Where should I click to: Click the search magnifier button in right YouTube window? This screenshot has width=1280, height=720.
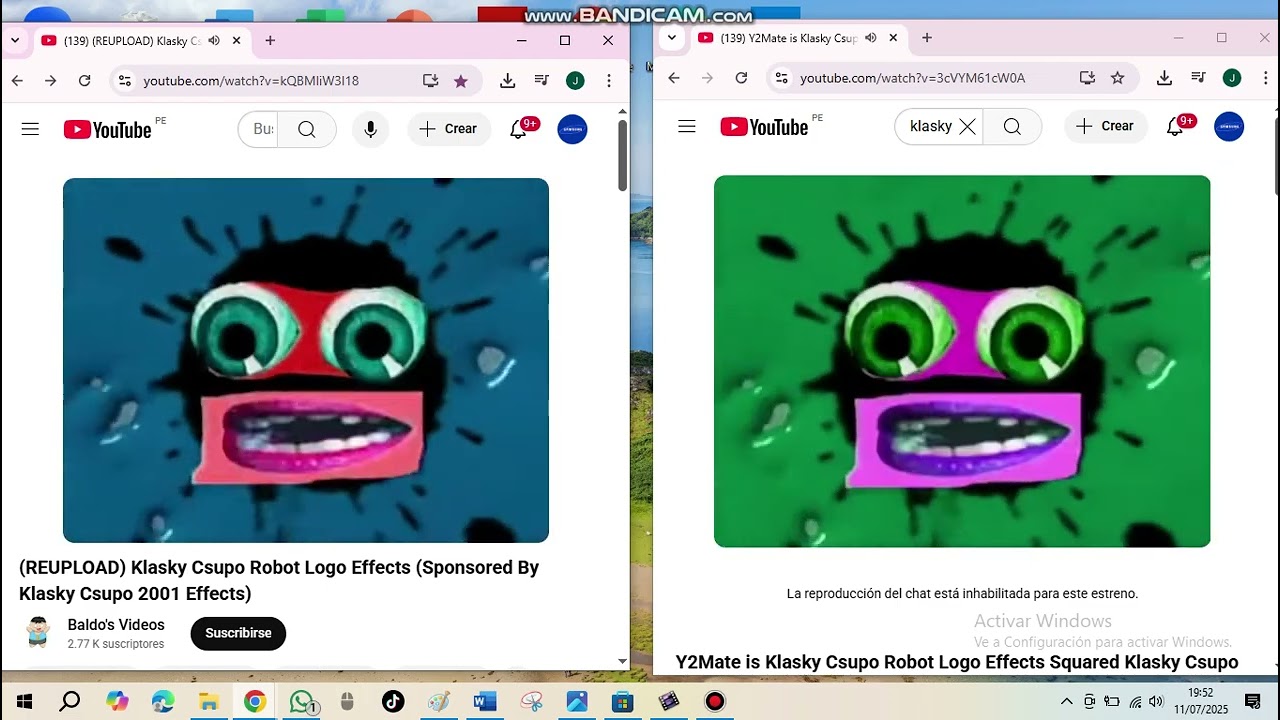(x=1012, y=126)
